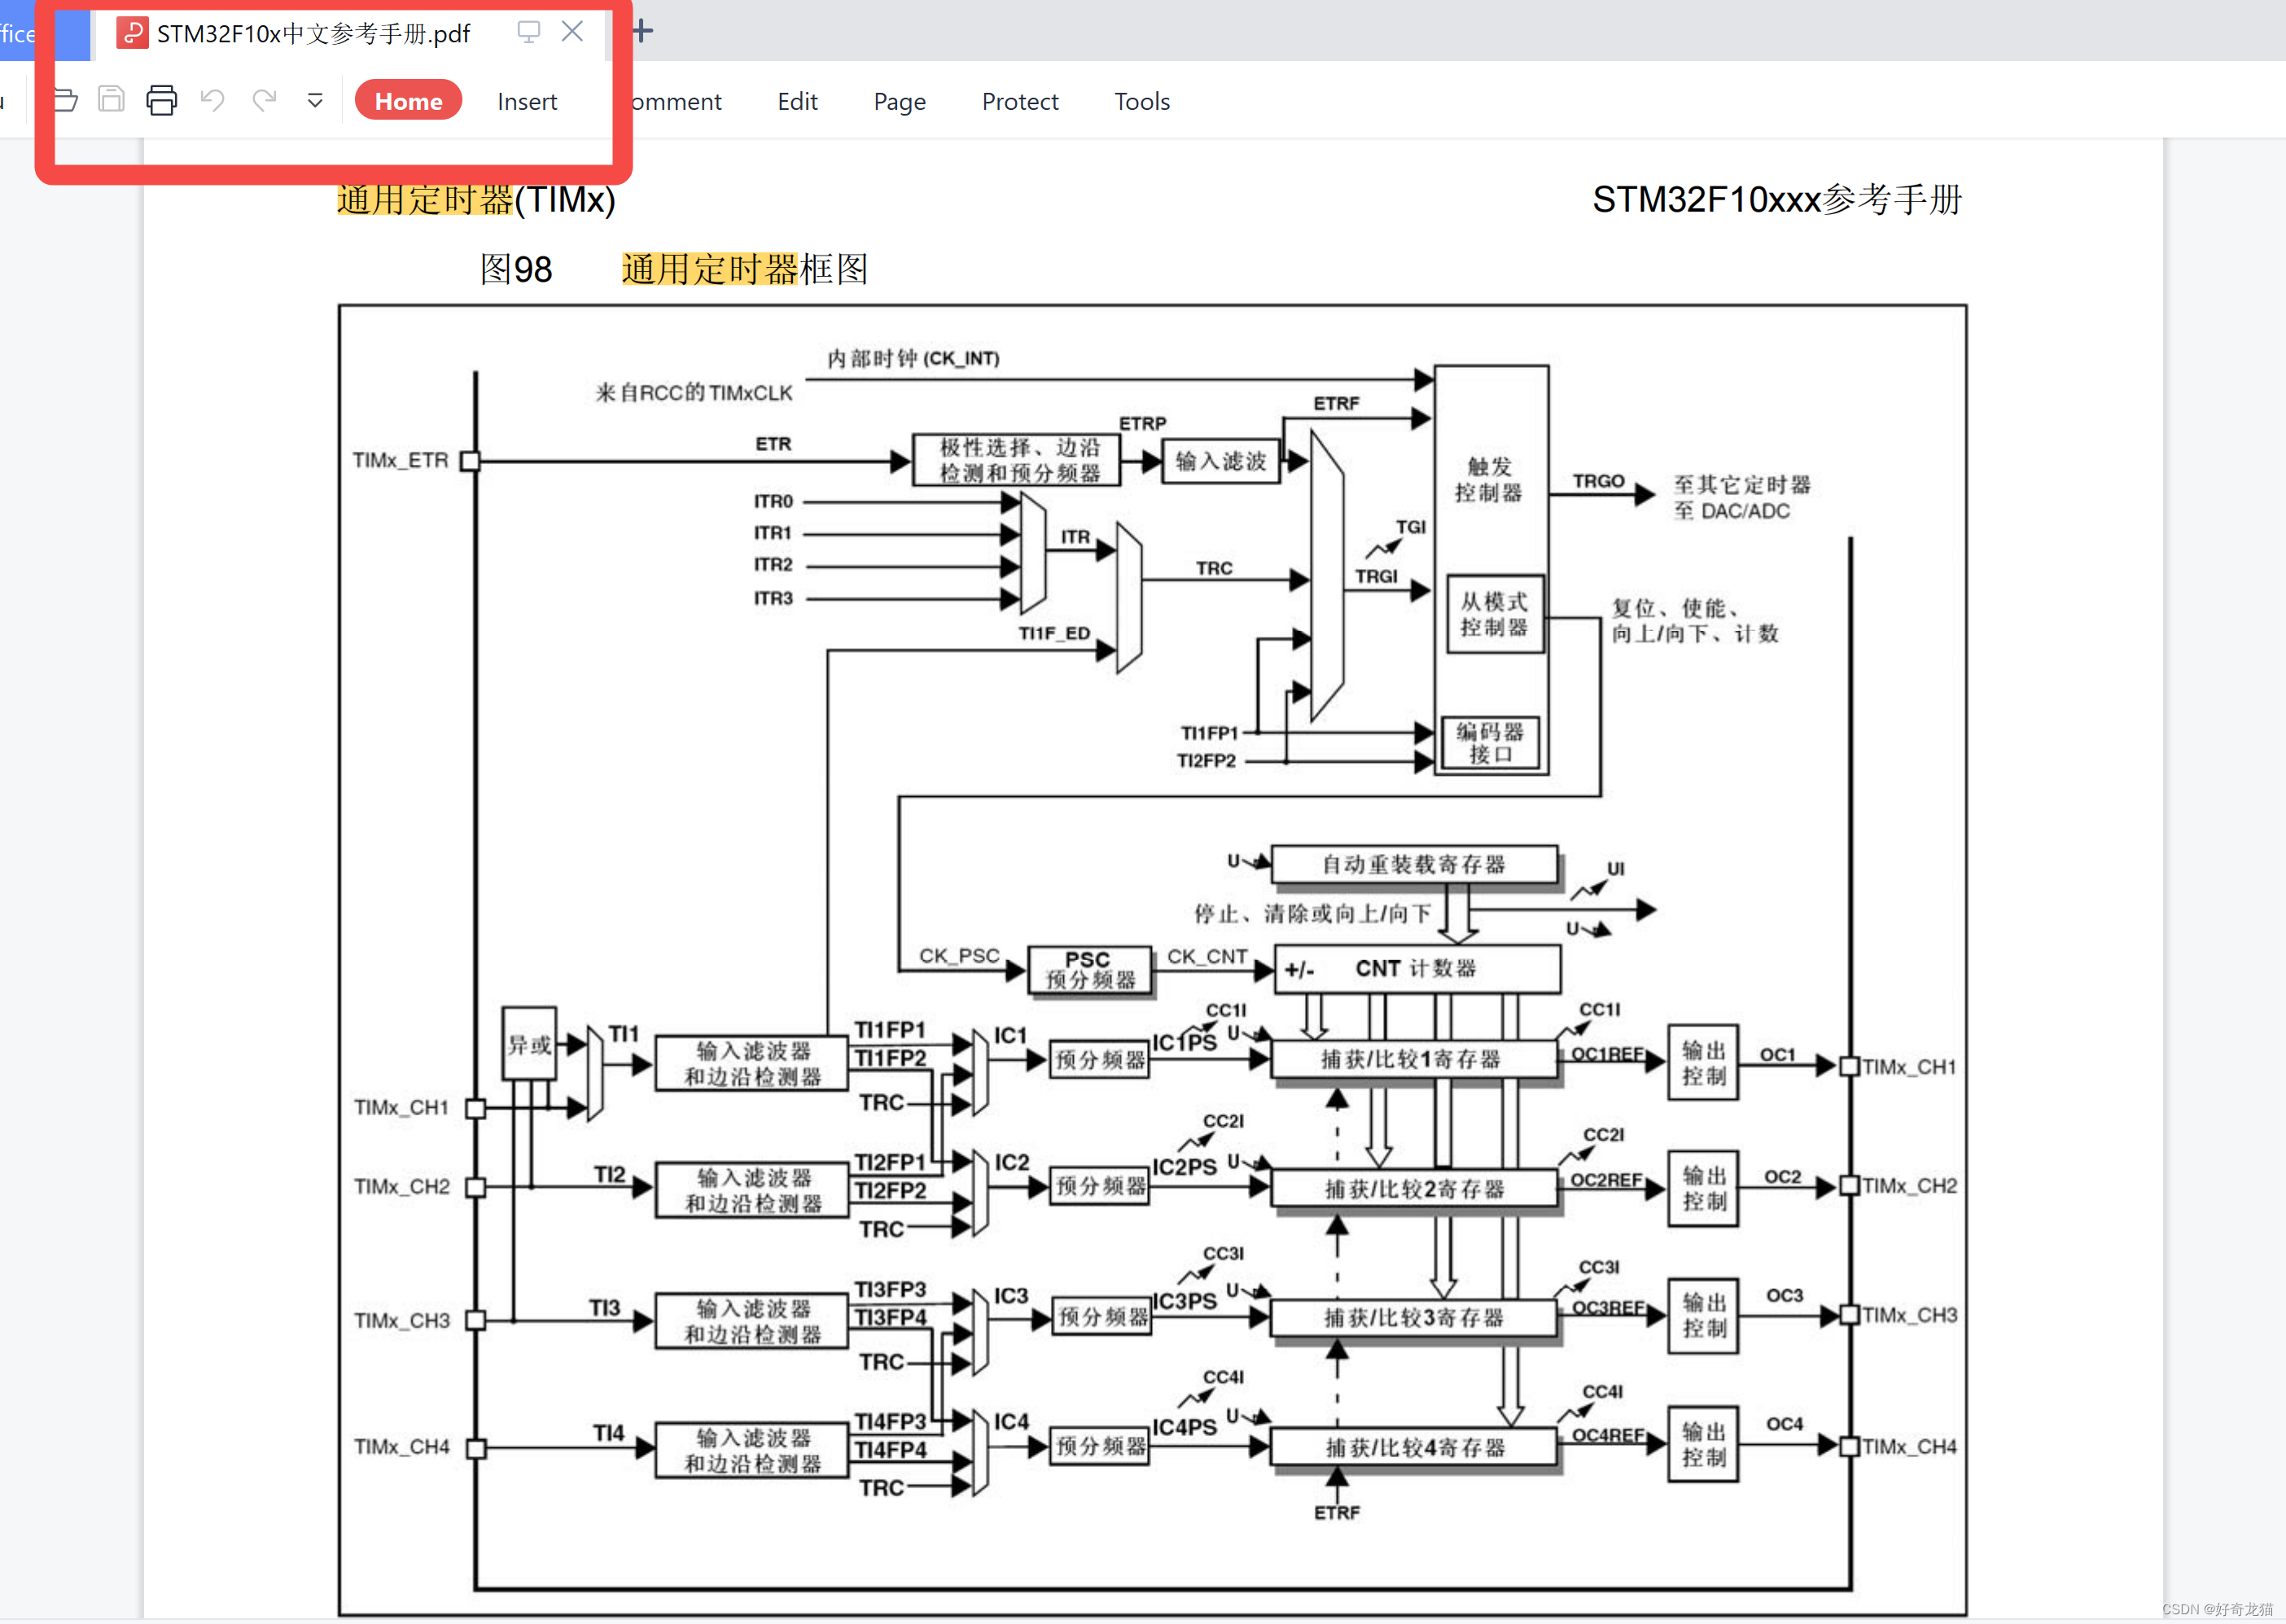
Task: Switch to the STM32F10x中文参考手册.pdf tab
Action: tap(313, 34)
